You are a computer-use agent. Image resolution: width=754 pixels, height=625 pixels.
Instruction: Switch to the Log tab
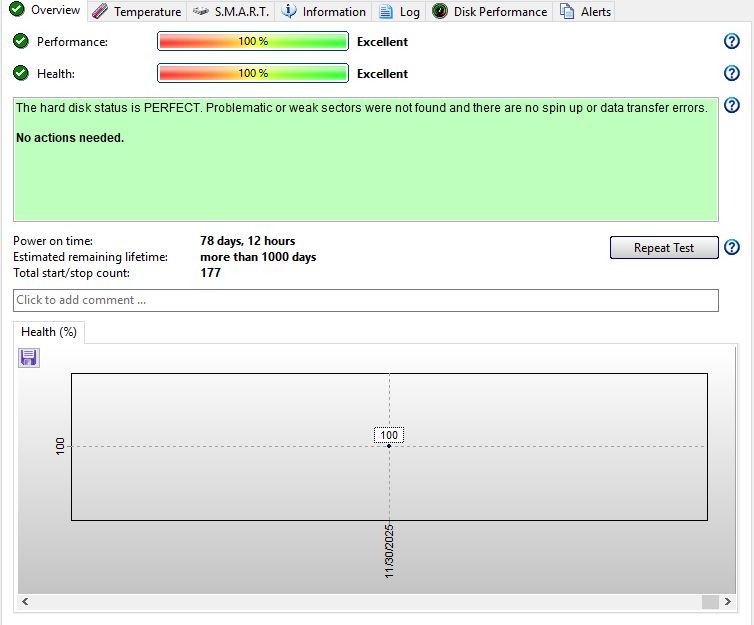tap(399, 12)
